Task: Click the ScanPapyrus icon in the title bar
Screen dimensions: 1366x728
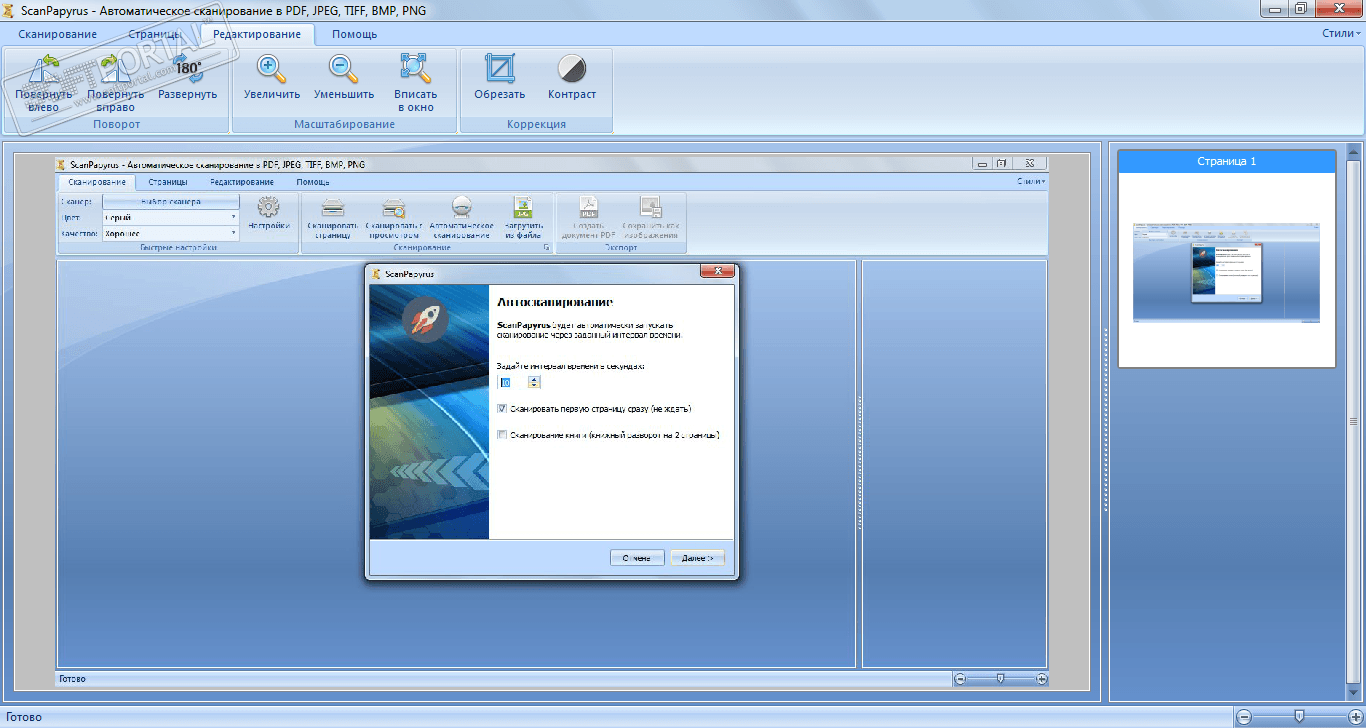Action: click(8, 10)
